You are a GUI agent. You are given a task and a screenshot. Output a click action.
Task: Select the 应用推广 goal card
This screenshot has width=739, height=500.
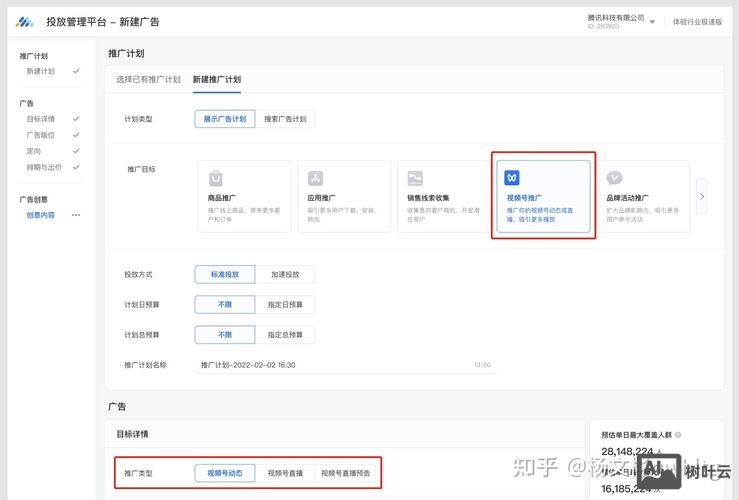pos(344,197)
